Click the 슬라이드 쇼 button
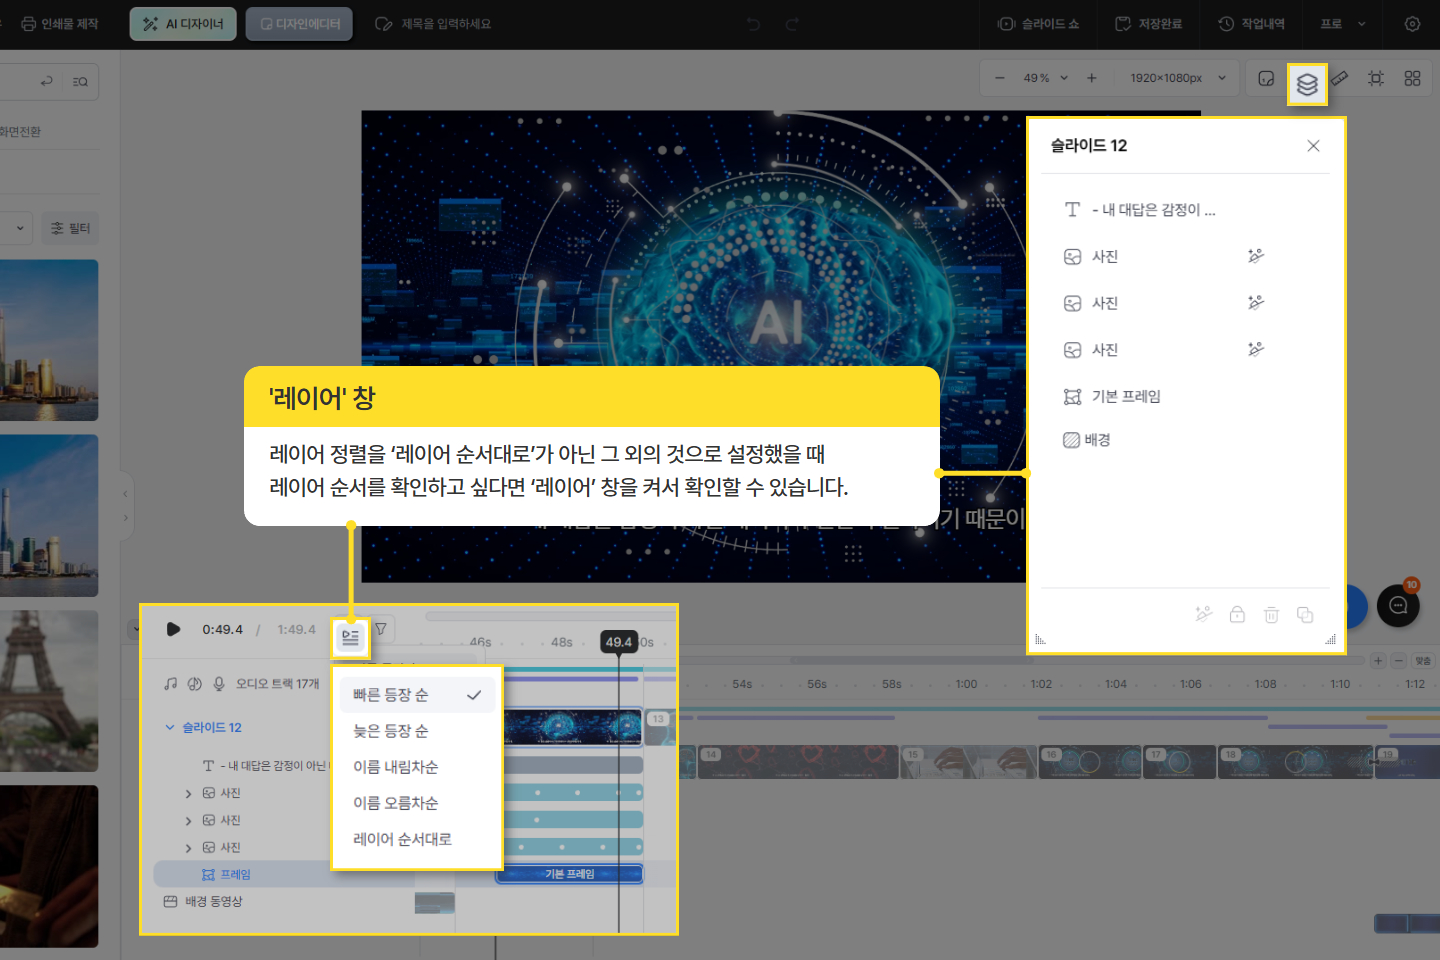 pyautogui.click(x=1039, y=24)
